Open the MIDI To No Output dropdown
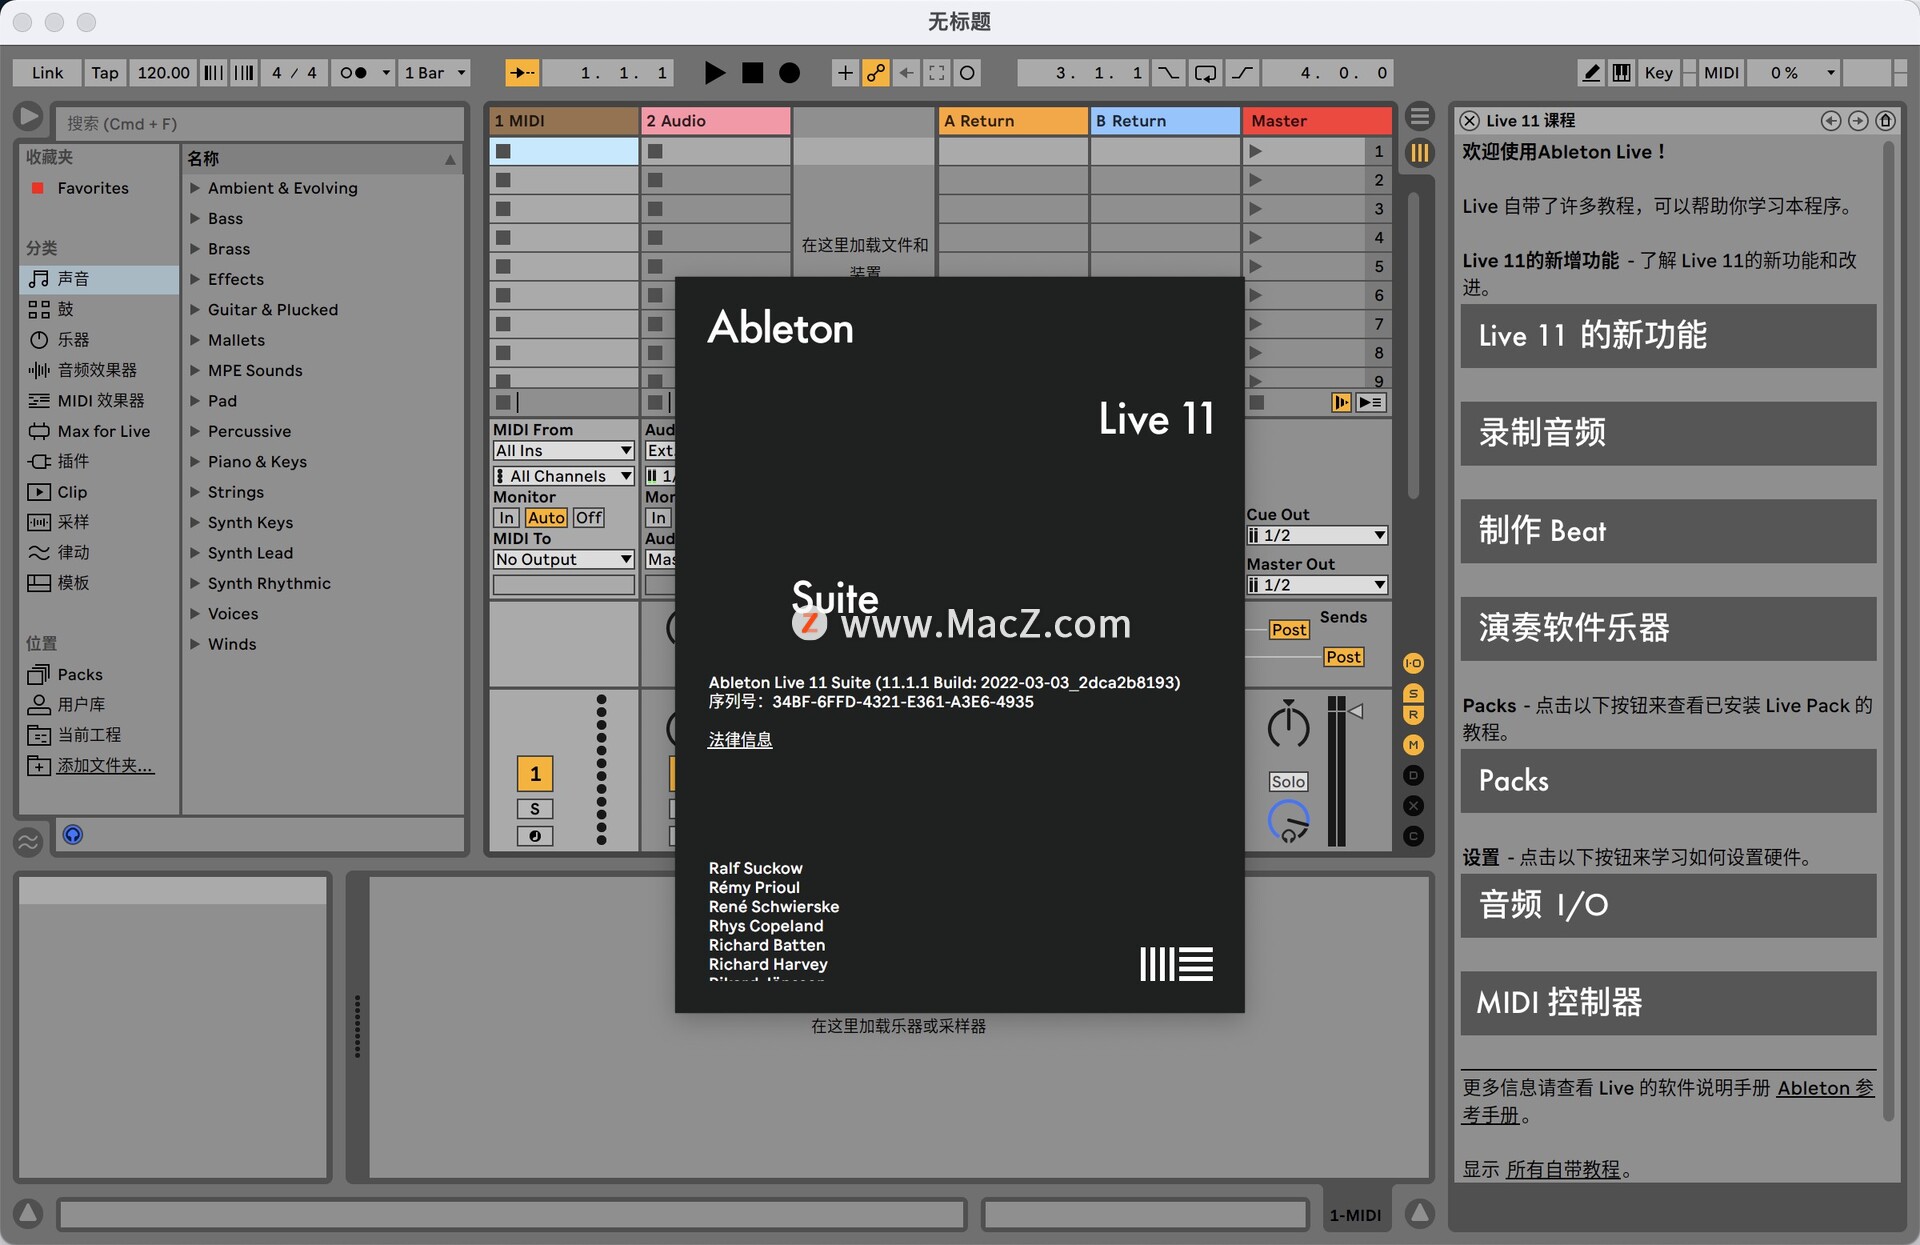 point(564,560)
